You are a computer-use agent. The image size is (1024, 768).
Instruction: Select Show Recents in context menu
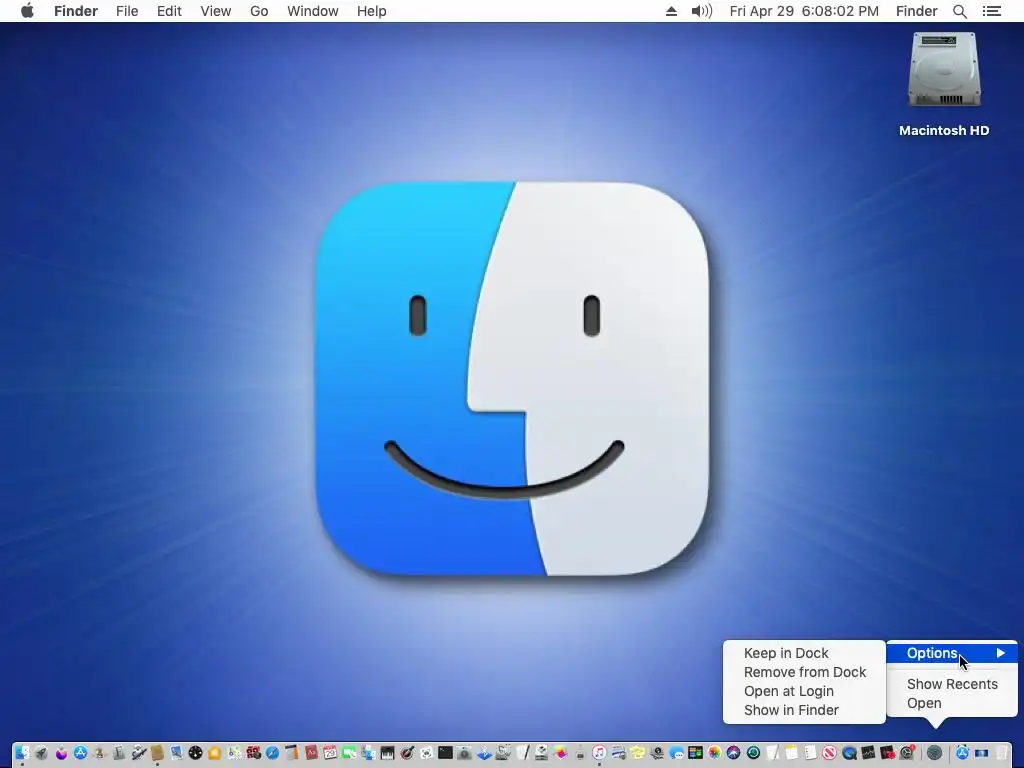pos(952,684)
